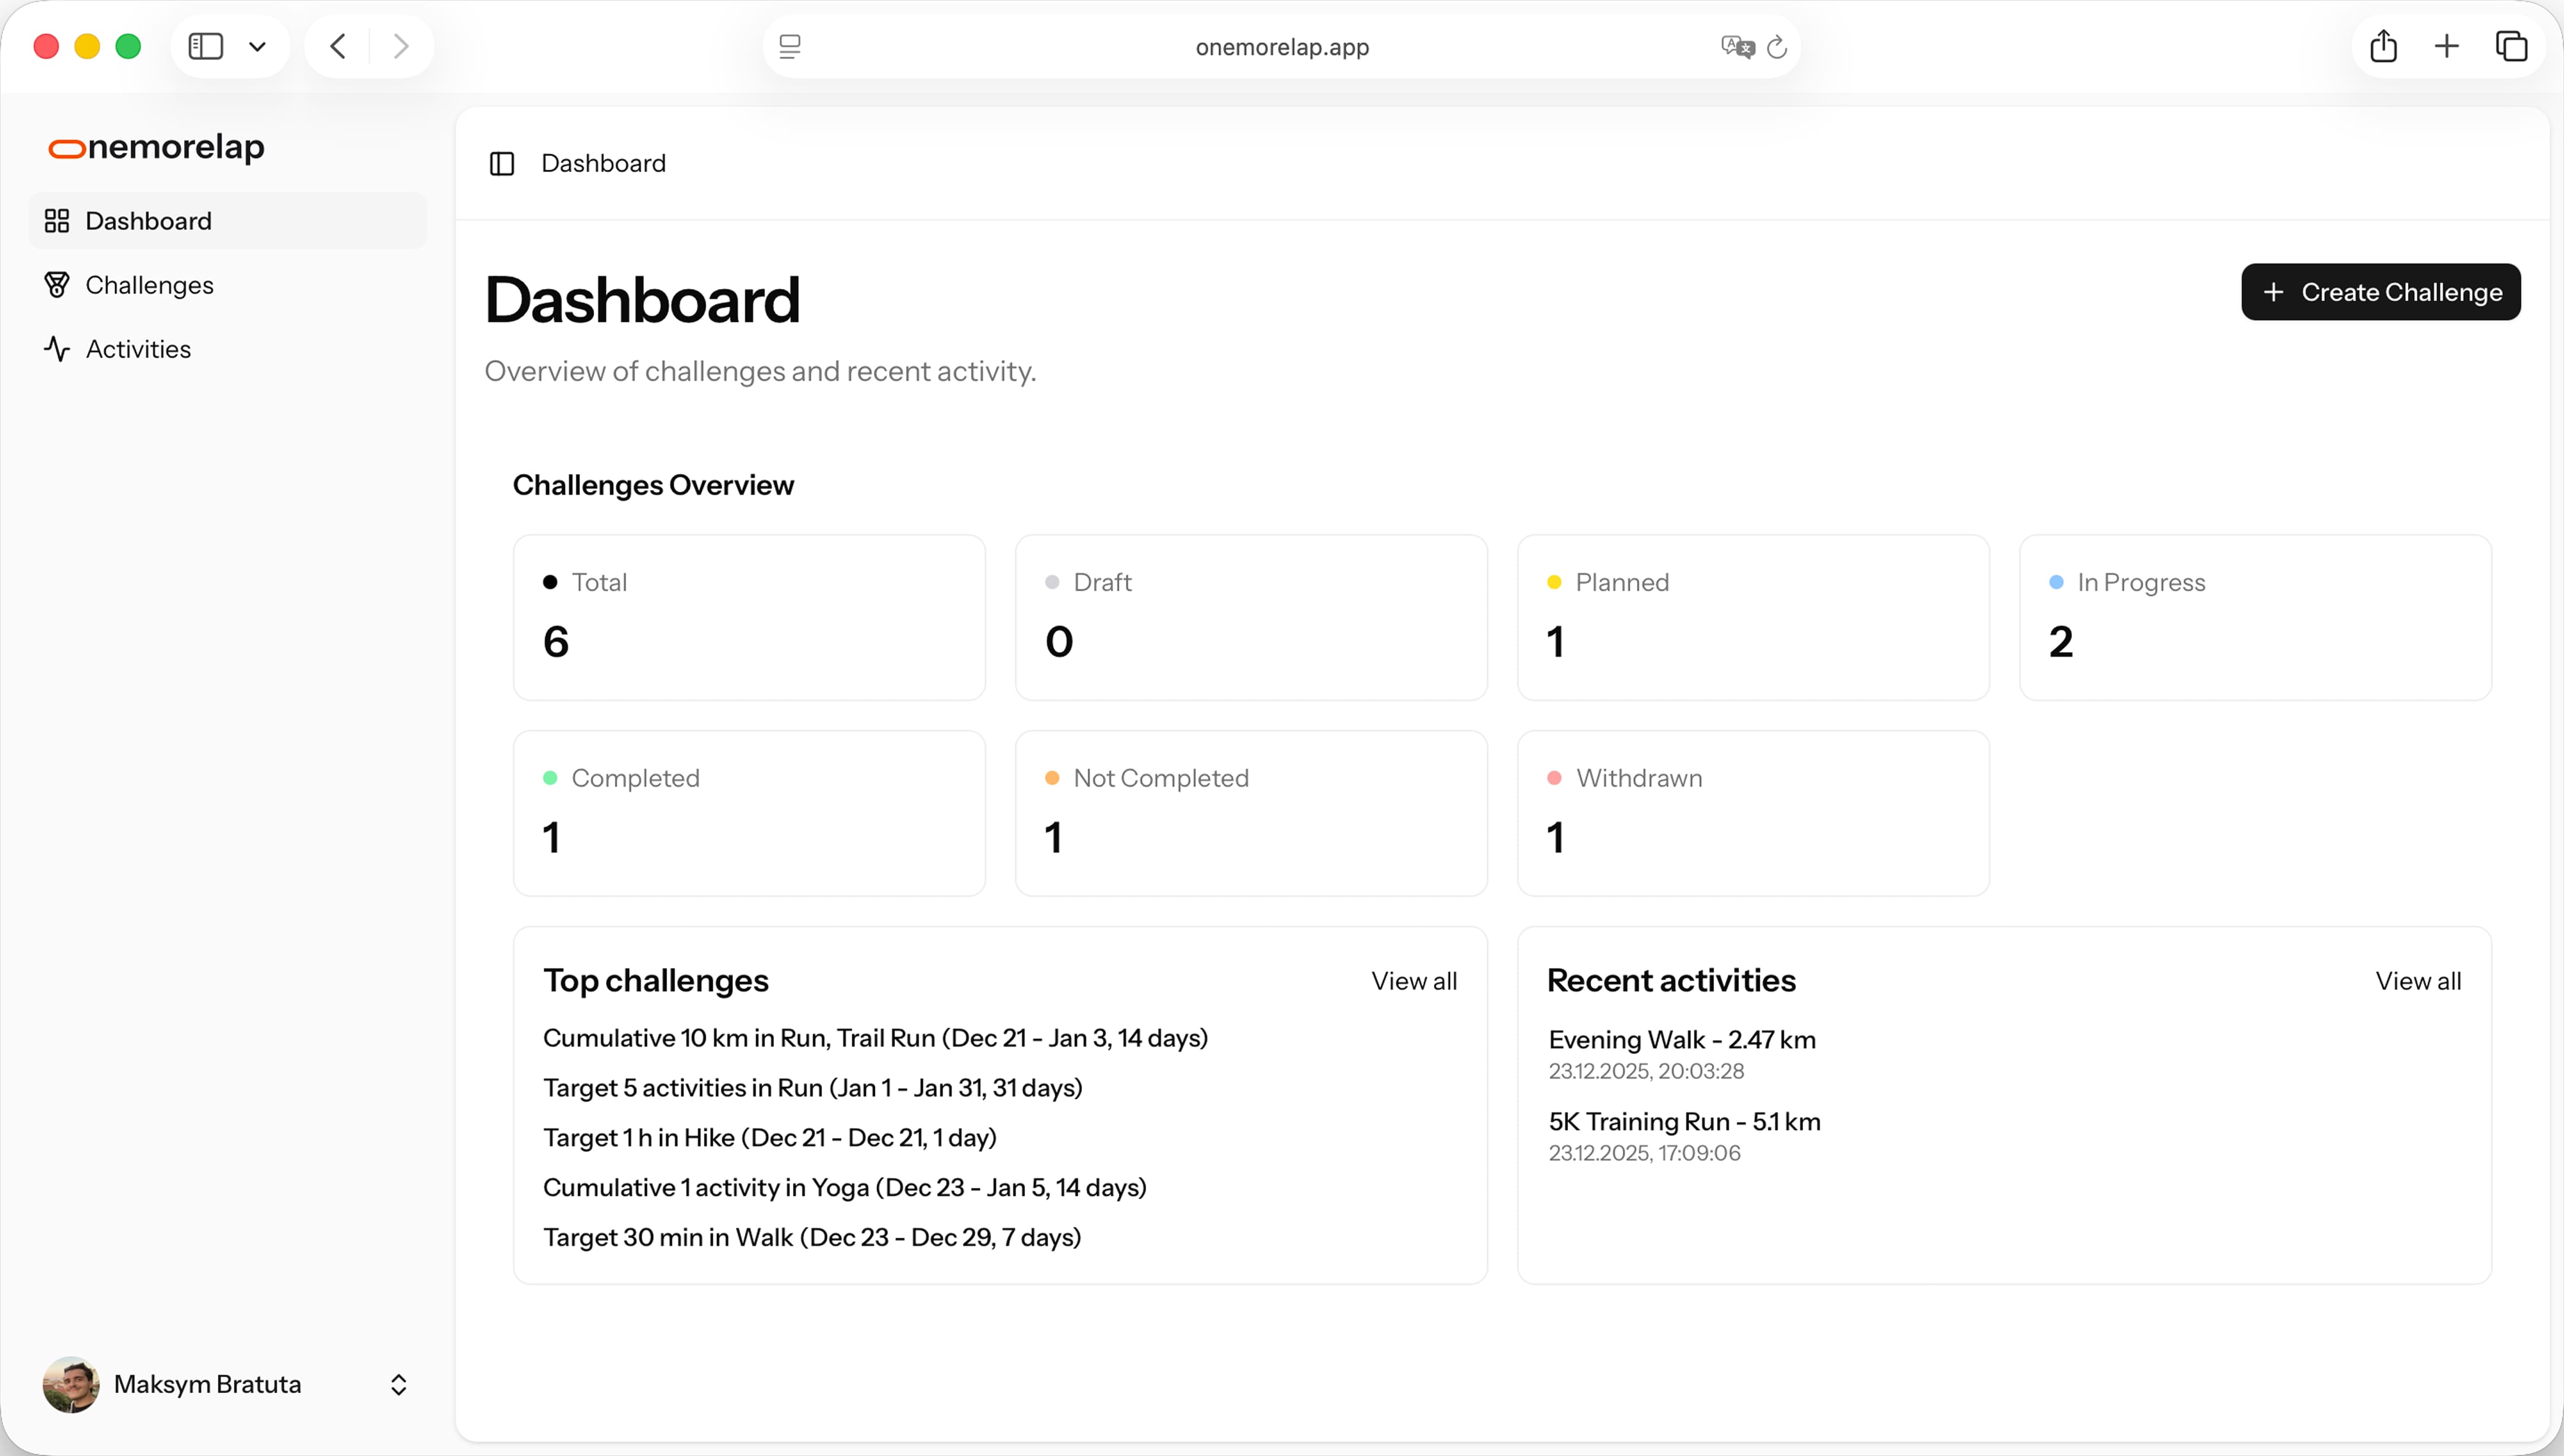Reload the page with the refresh icon
Viewport: 2564px width, 1456px height.
click(x=1777, y=47)
